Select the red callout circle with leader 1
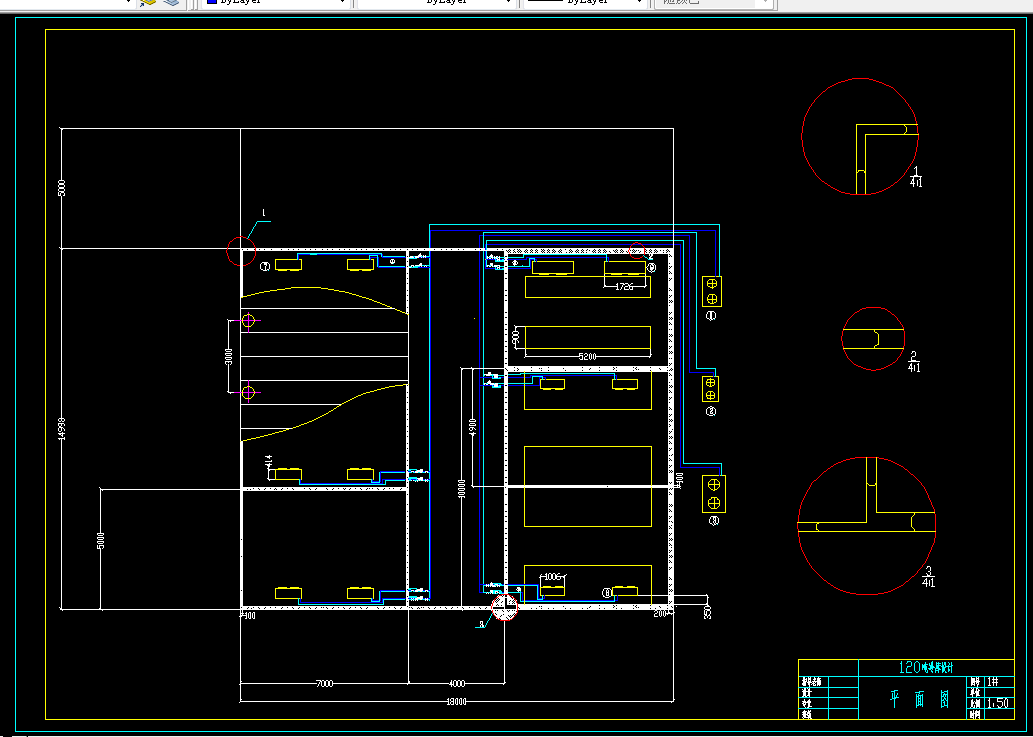 [241, 251]
